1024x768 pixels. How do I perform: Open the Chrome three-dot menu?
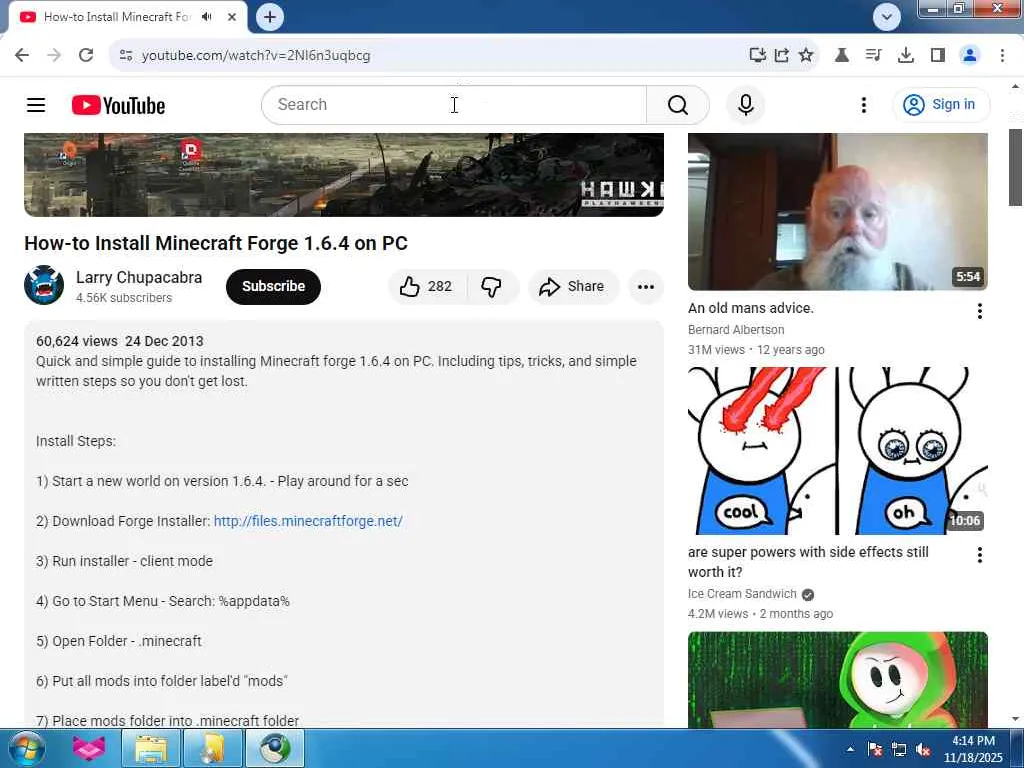(x=1002, y=56)
